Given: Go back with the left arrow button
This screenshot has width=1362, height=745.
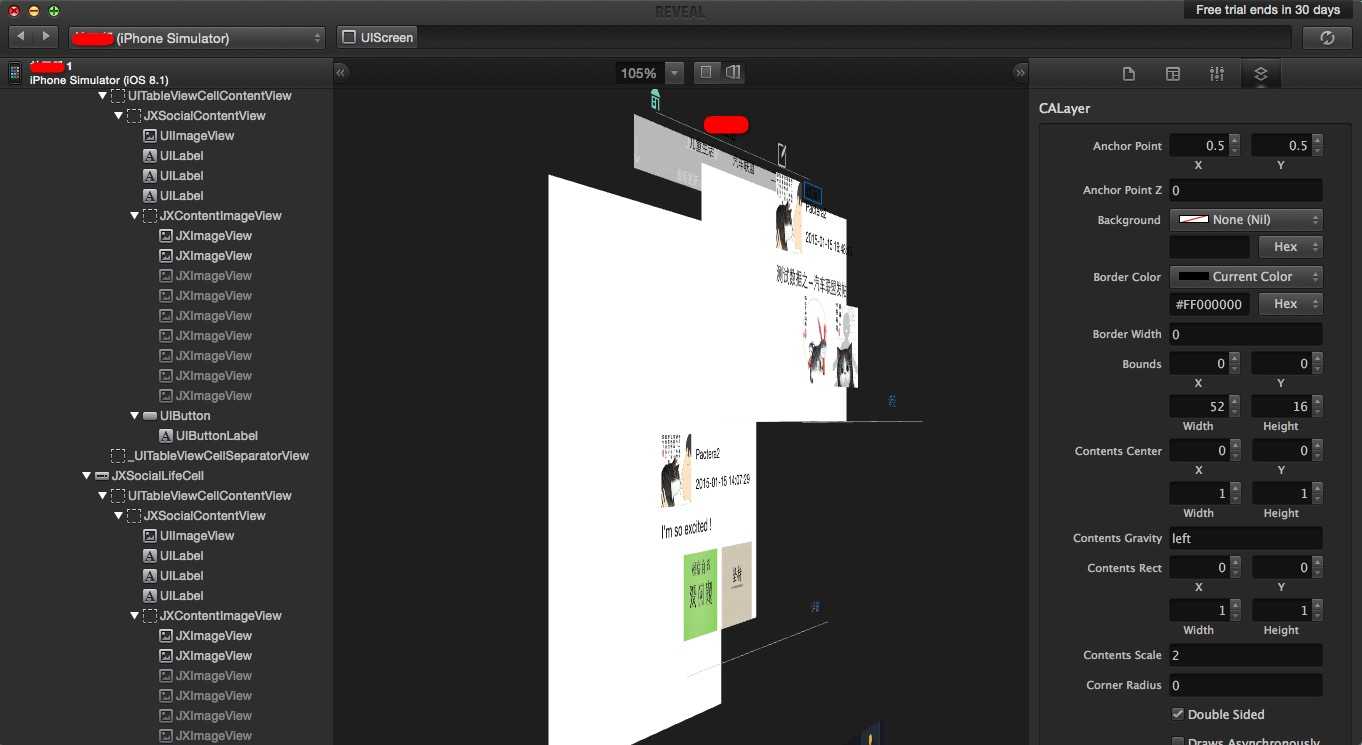Looking at the screenshot, I should [x=21, y=37].
